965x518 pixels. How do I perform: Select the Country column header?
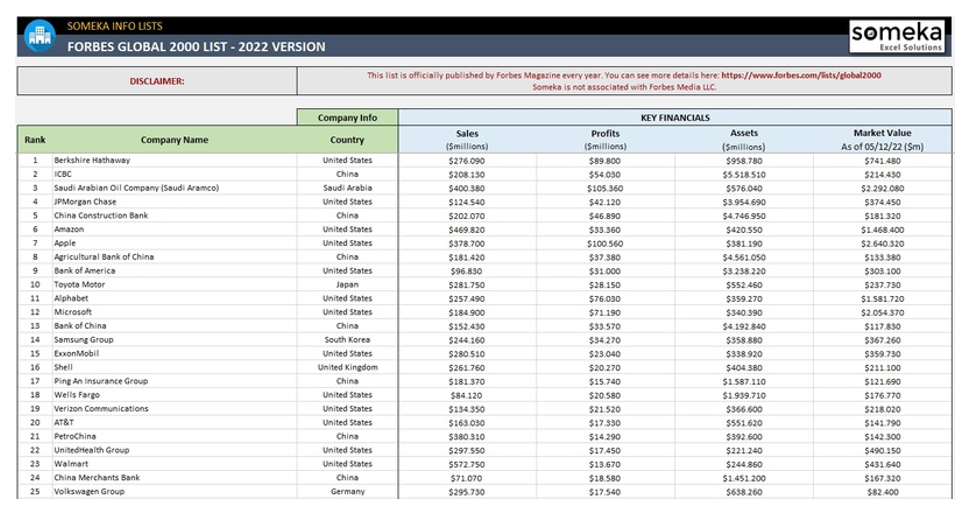point(347,140)
